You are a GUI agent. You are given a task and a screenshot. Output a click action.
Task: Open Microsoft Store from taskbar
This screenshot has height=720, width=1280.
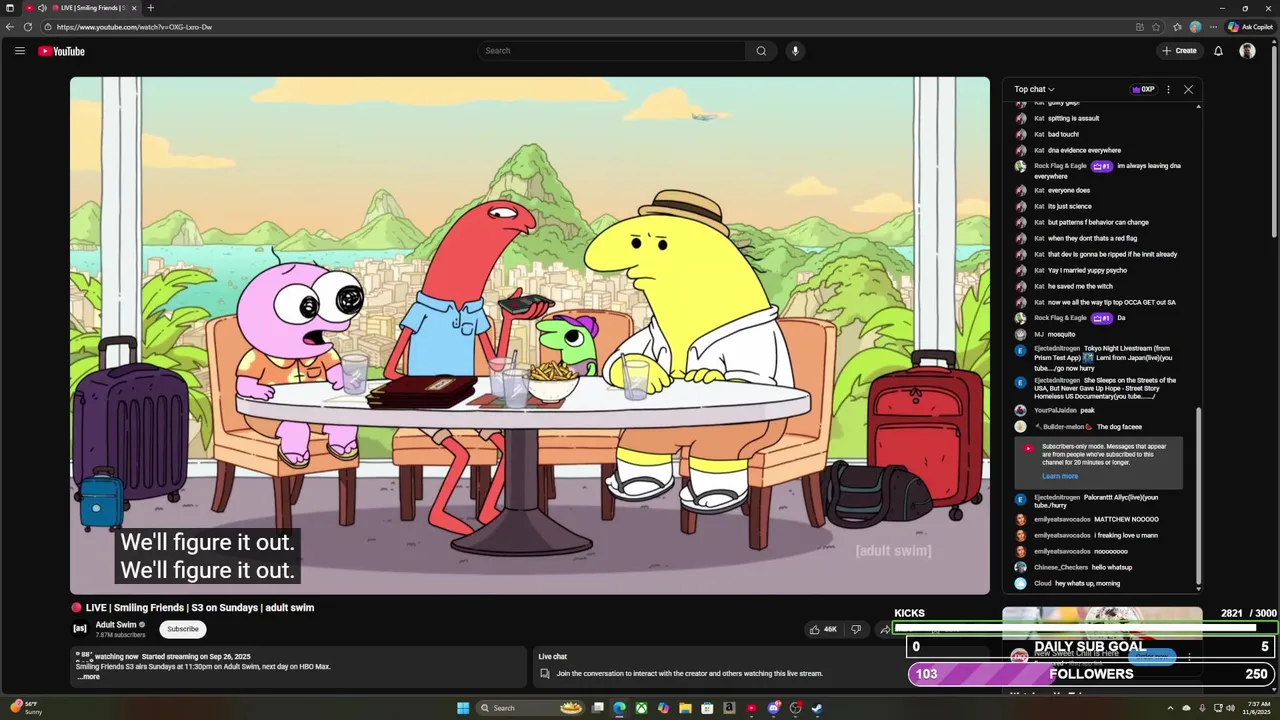pos(707,708)
